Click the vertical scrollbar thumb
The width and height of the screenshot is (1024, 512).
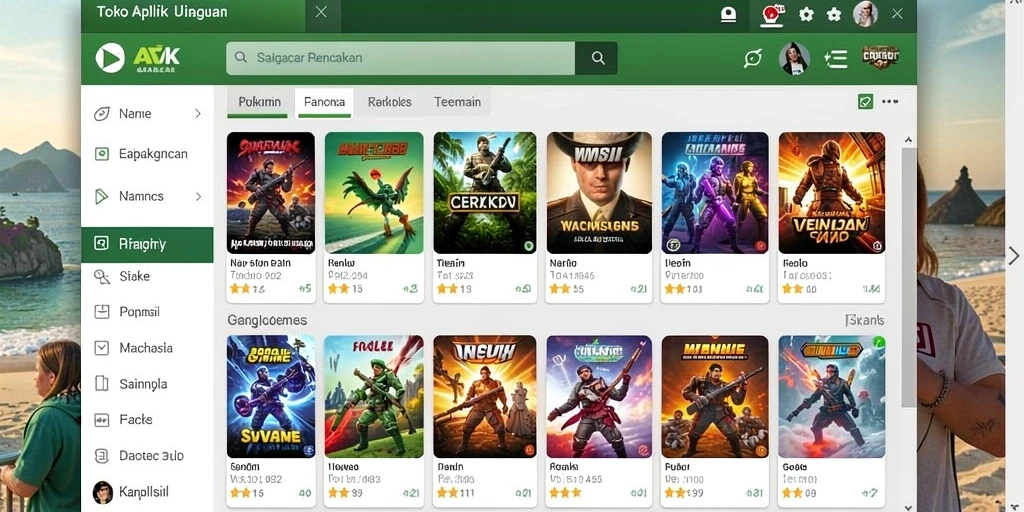point(908,278)
